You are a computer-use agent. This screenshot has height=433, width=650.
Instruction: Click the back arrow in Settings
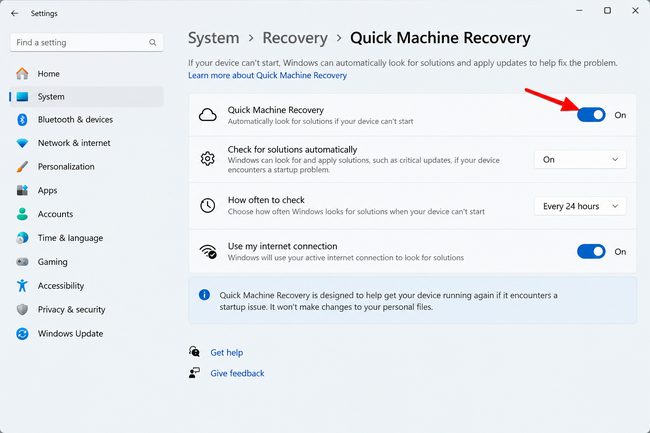pyautogui.click(x=15, y=13)
